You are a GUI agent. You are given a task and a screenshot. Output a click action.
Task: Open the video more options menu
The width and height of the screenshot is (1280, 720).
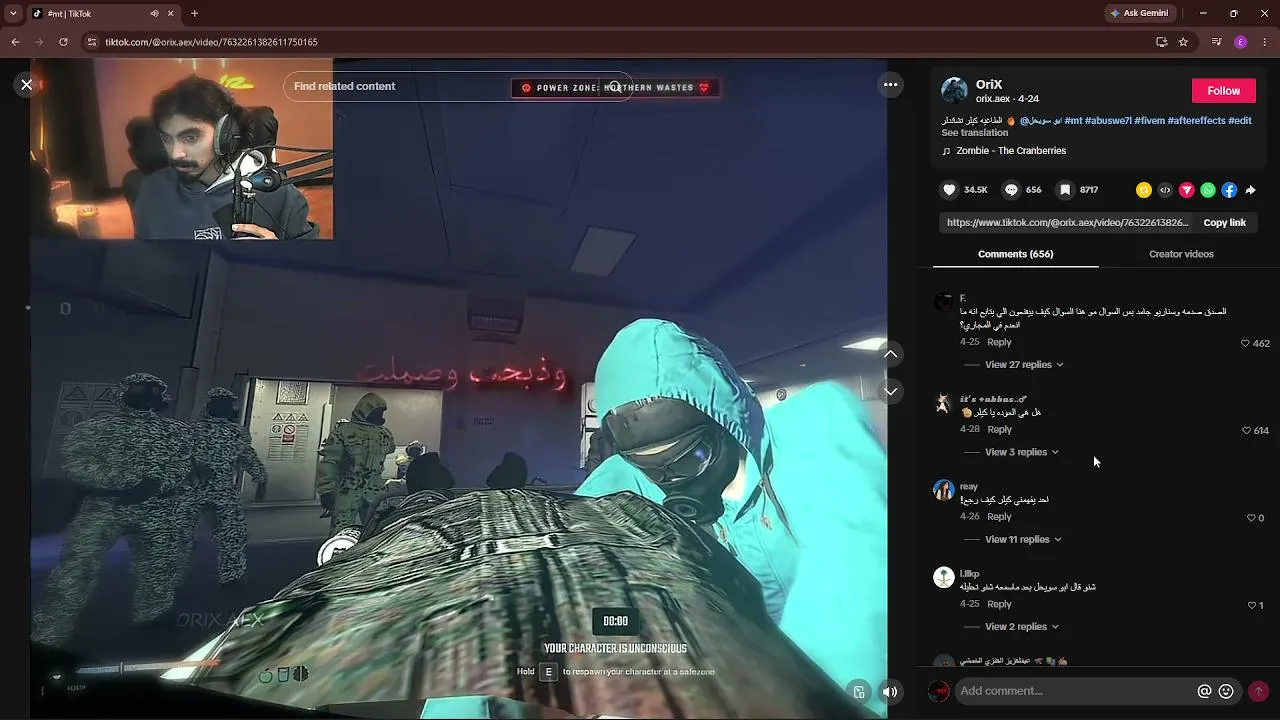tap(890, 85)
